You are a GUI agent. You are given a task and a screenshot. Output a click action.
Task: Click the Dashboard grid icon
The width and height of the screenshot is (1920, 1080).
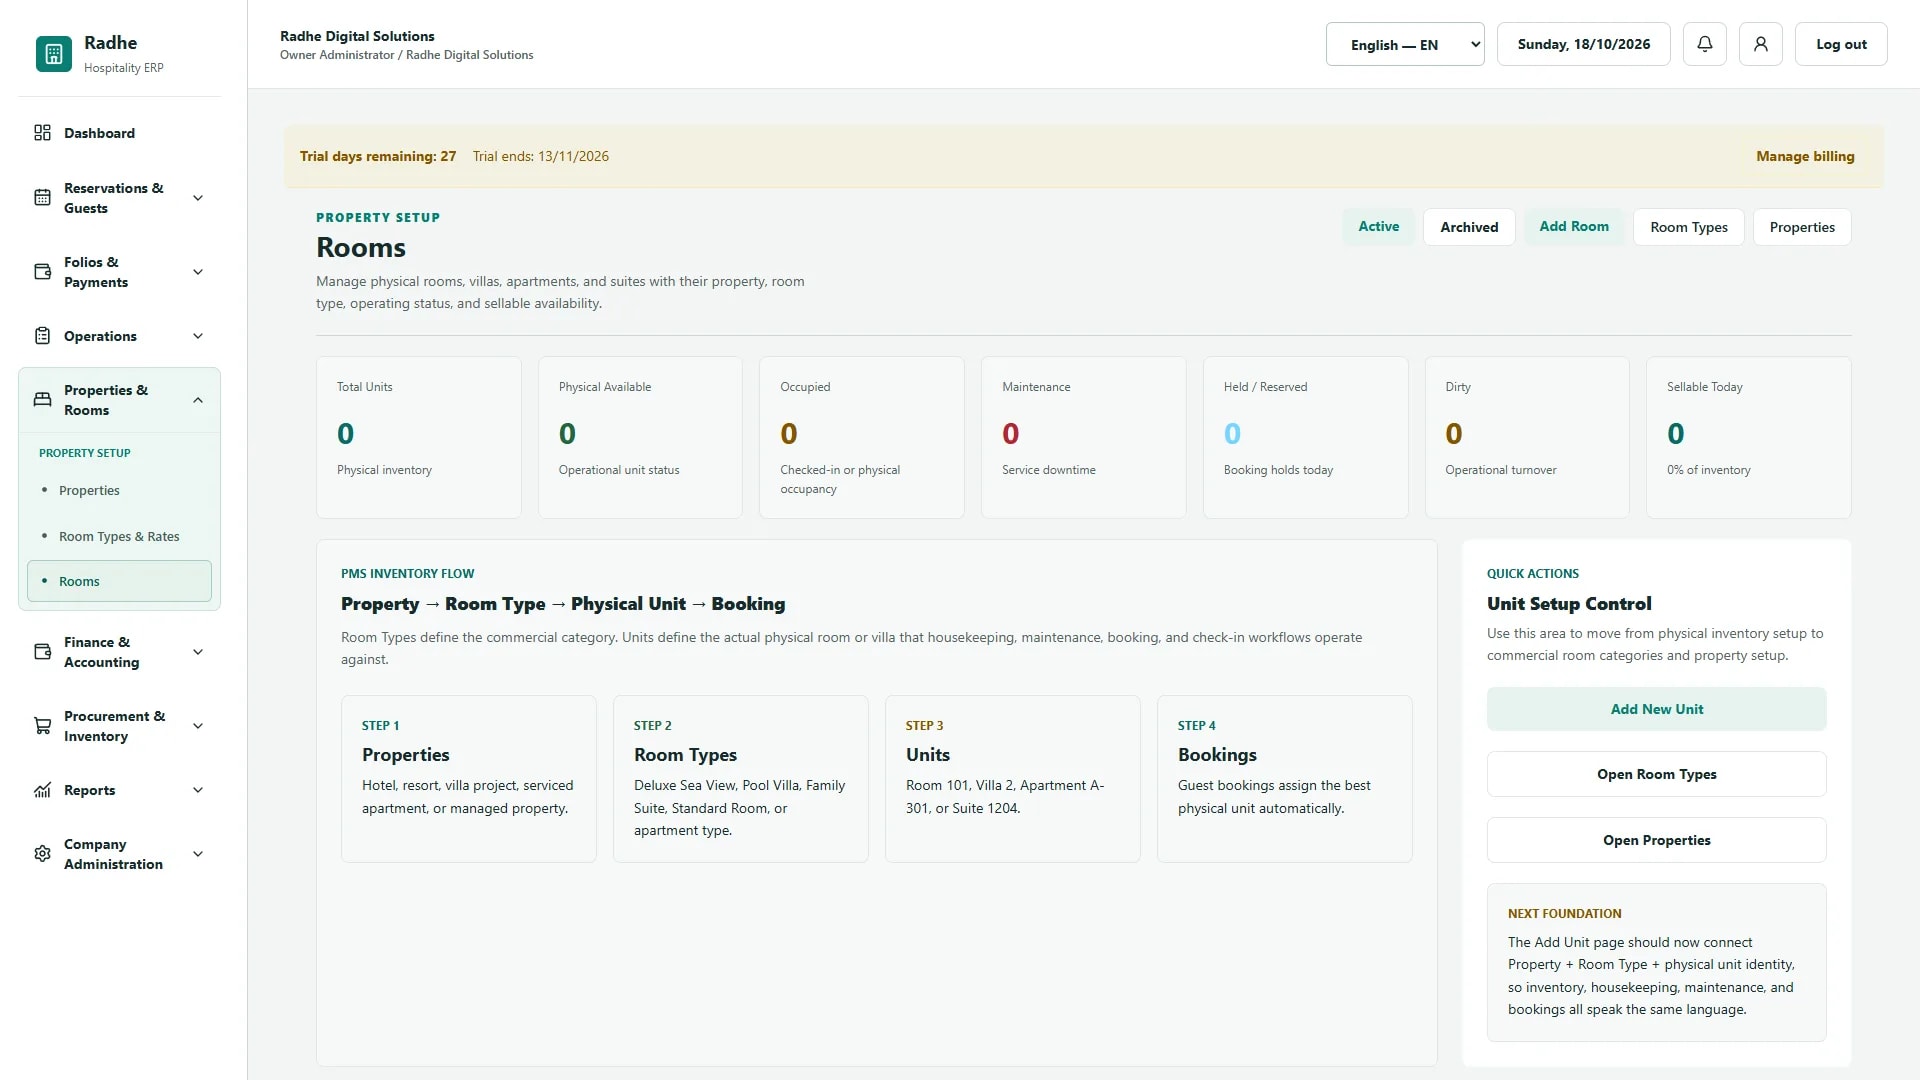[42, 133]
